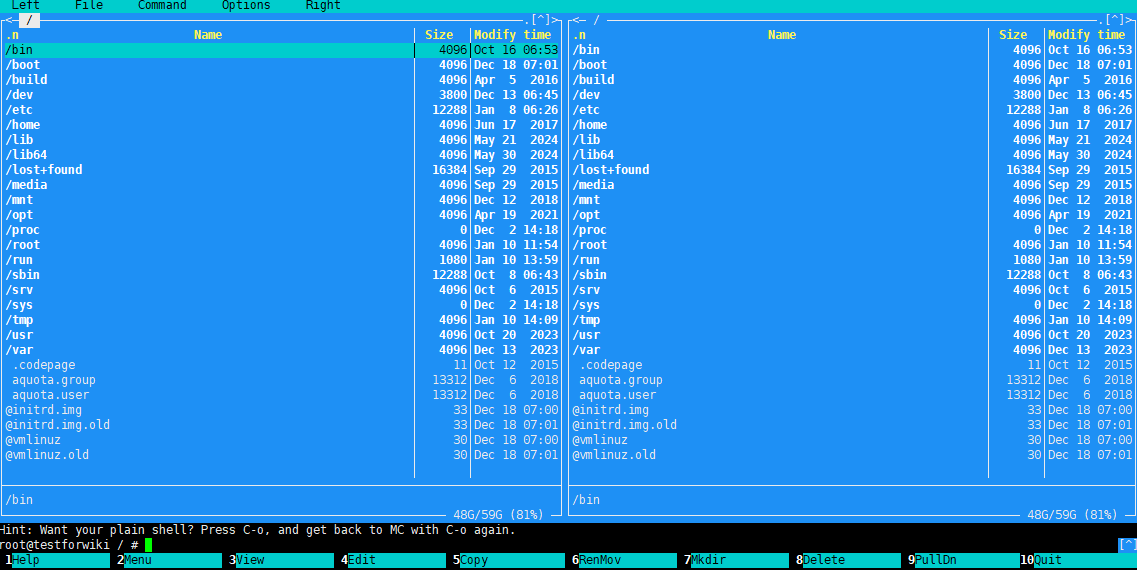Open the Options menu
This screenshot has width=1137, height=570.
click(246, 5)
